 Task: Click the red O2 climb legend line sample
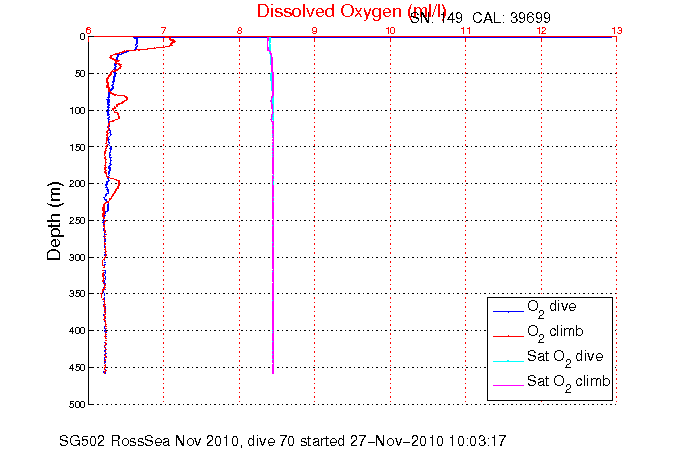coord(508,336)
